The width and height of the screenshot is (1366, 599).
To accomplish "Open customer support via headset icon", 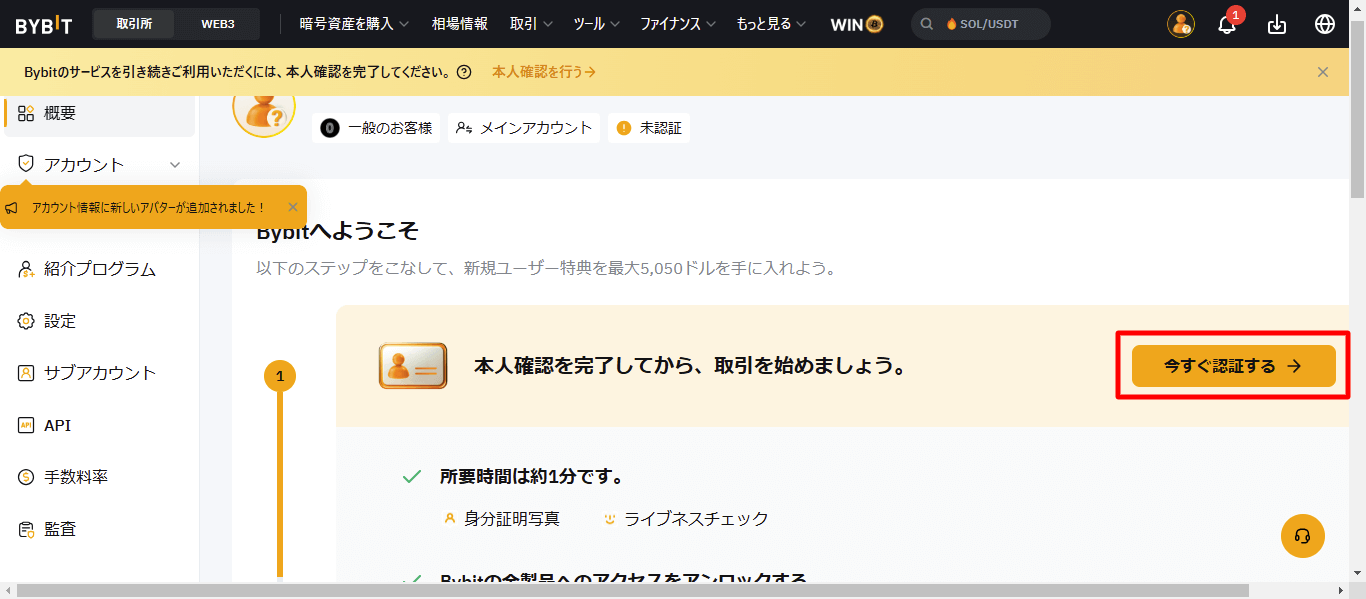I will tap(1302, 536).
